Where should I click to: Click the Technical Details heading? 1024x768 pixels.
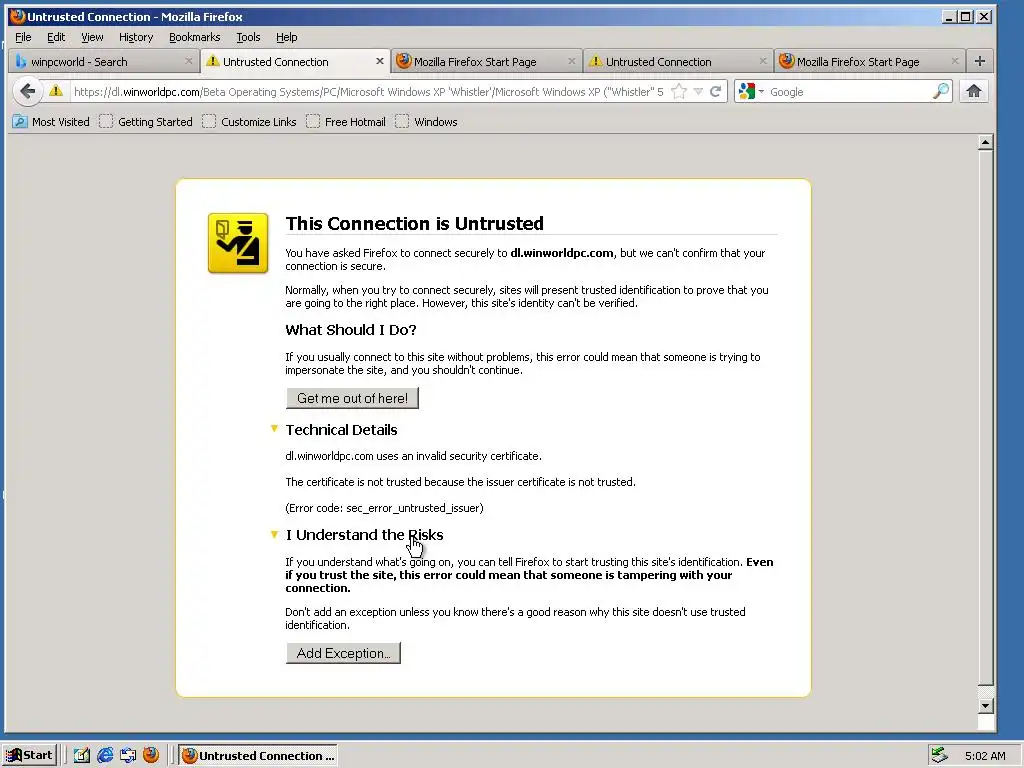[x=342, y=430]
